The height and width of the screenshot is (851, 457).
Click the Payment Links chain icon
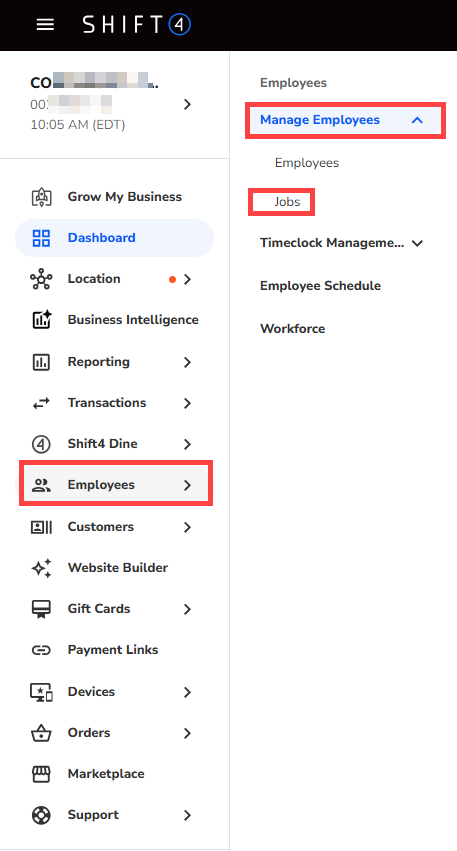pos(41,650)
